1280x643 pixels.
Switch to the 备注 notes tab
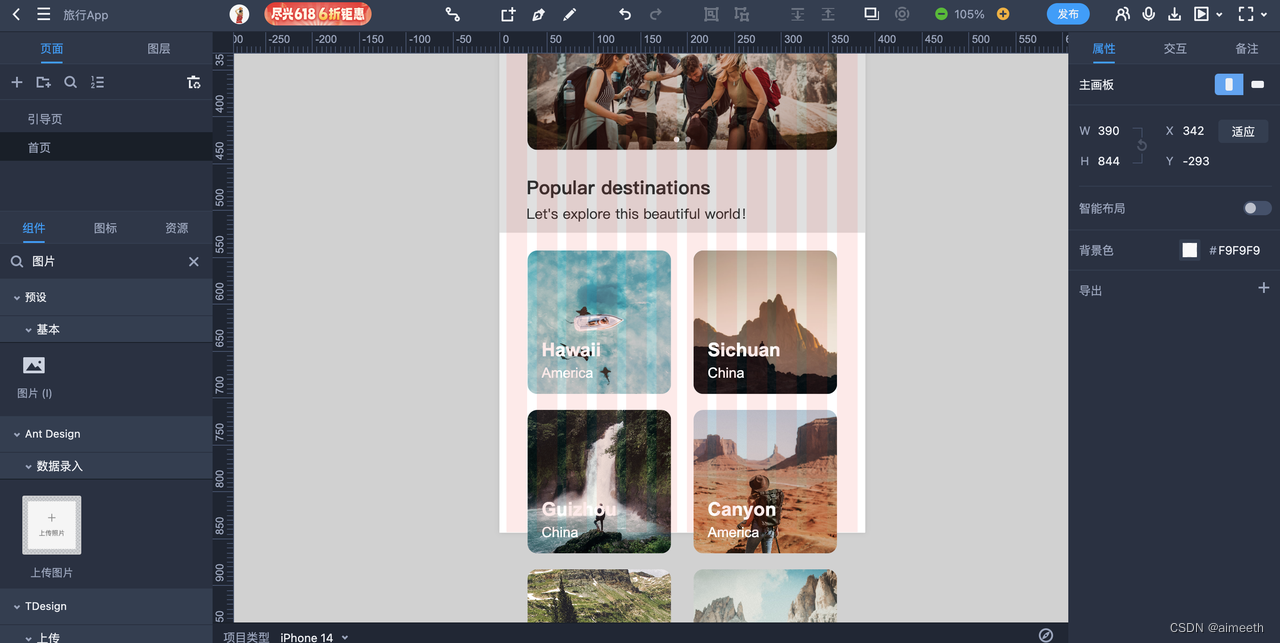pyautogui.click(x=1246, y=48)
